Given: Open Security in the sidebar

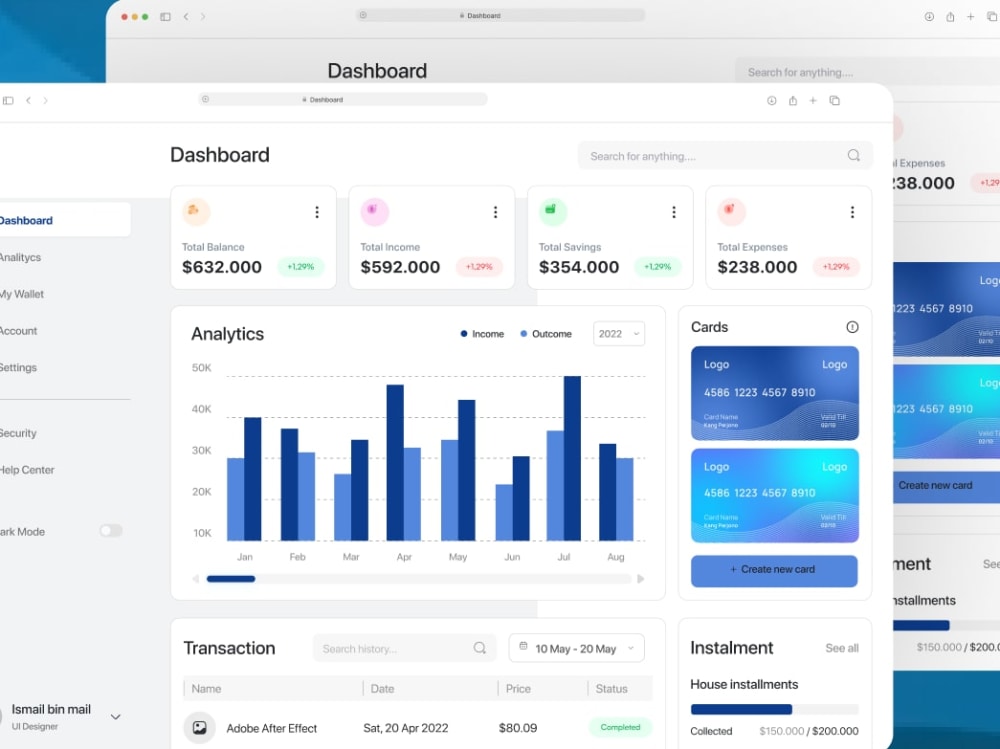Looking at the screenshot, I should click(x=18, y=433).
